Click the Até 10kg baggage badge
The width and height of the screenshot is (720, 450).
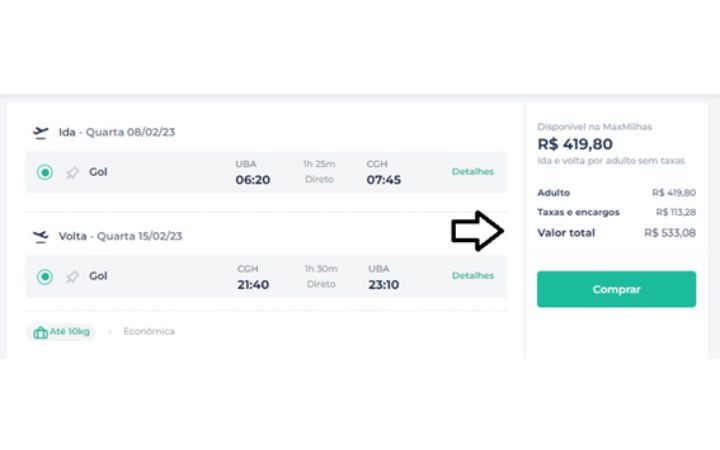pyautogui.click(x=61, y=332)
